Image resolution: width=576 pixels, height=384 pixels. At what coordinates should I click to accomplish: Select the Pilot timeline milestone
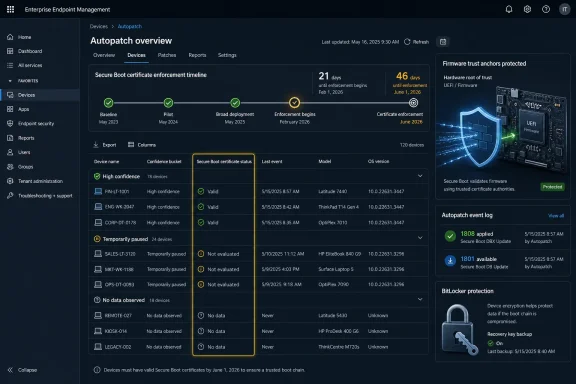(168, 103)
